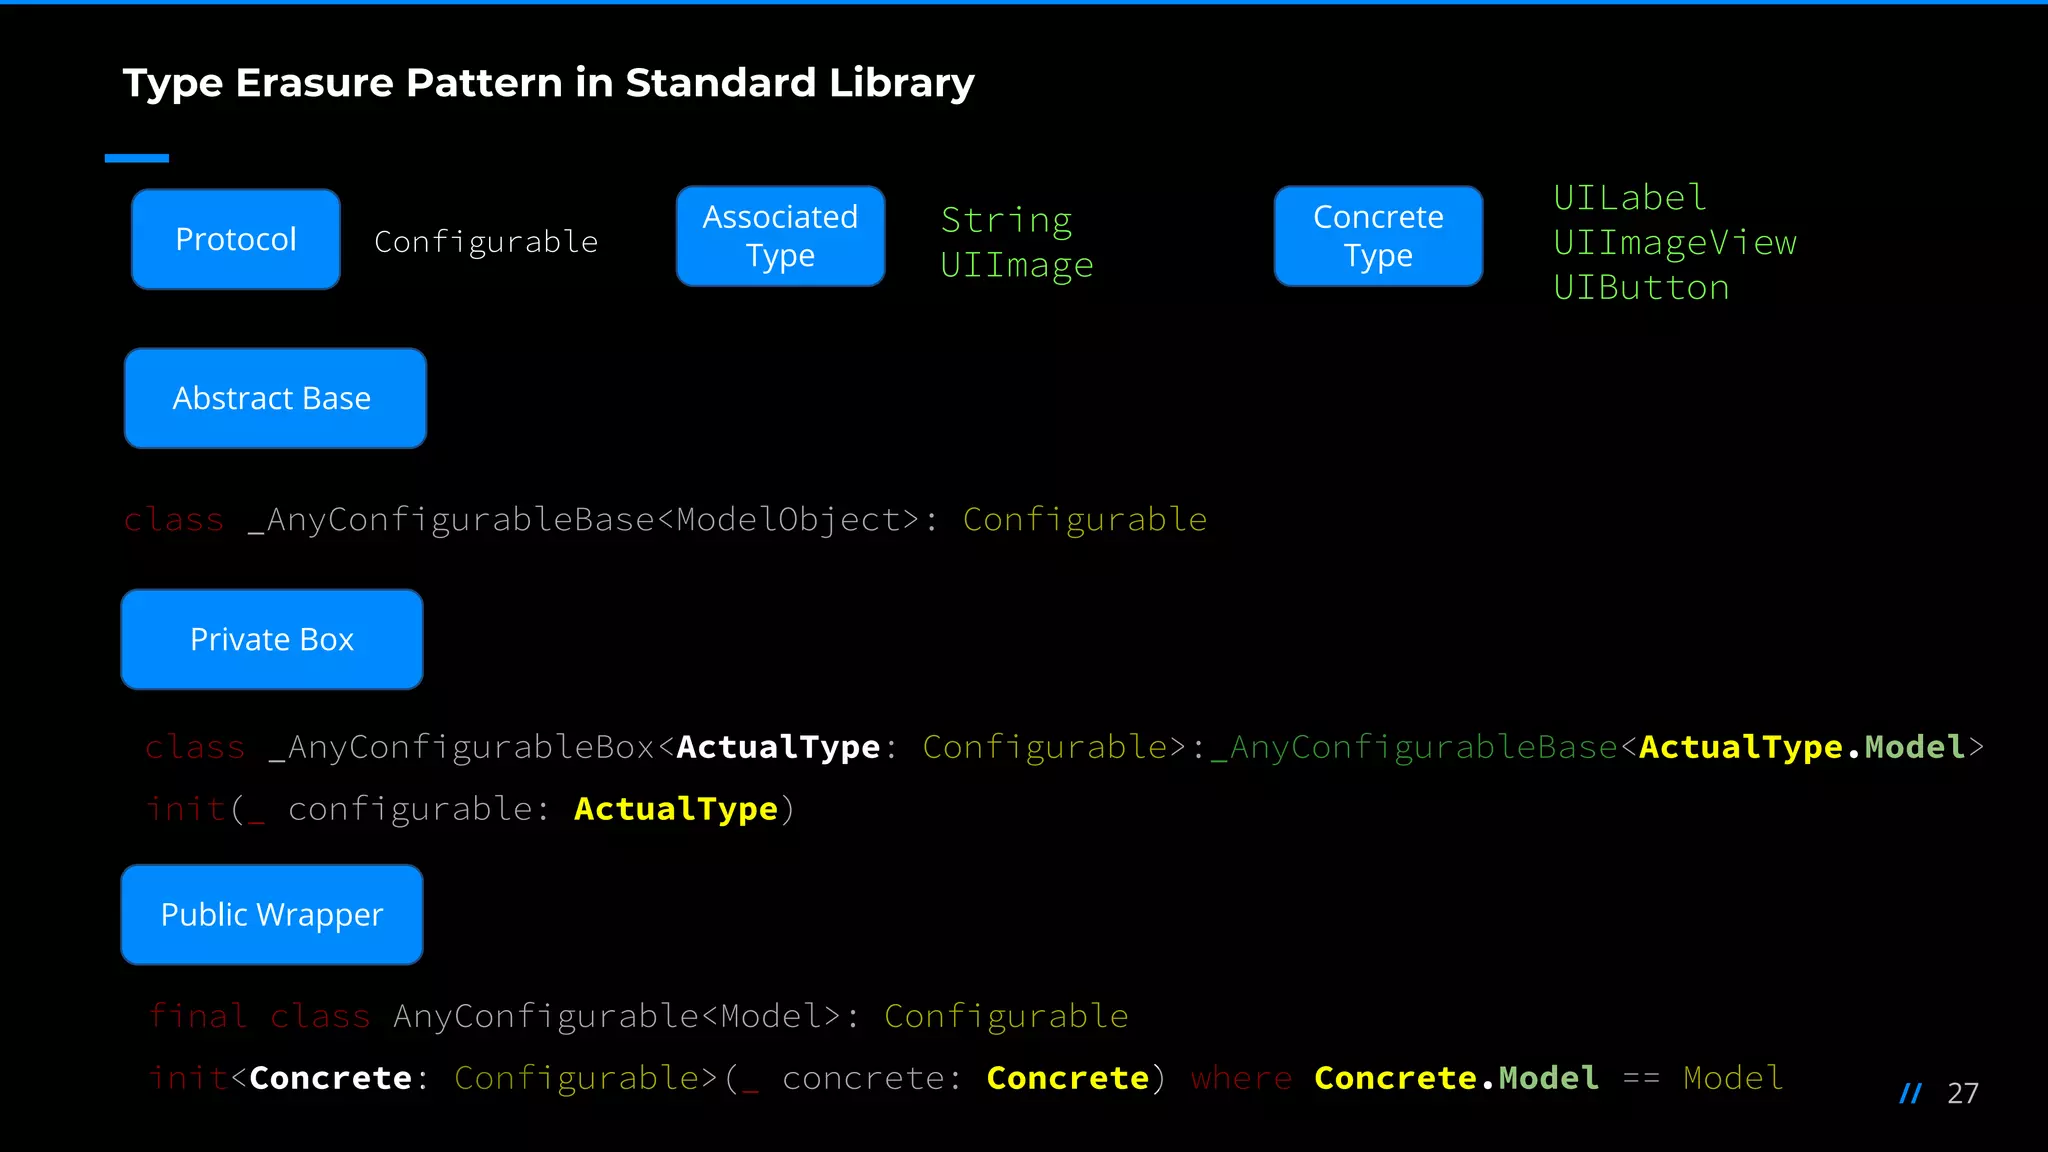The width and height of the screenshot is (2048, 1152).
Task: Click AnyConfigurable<Model> class name
Action: pyautogui.click(x=617, y=1016)
